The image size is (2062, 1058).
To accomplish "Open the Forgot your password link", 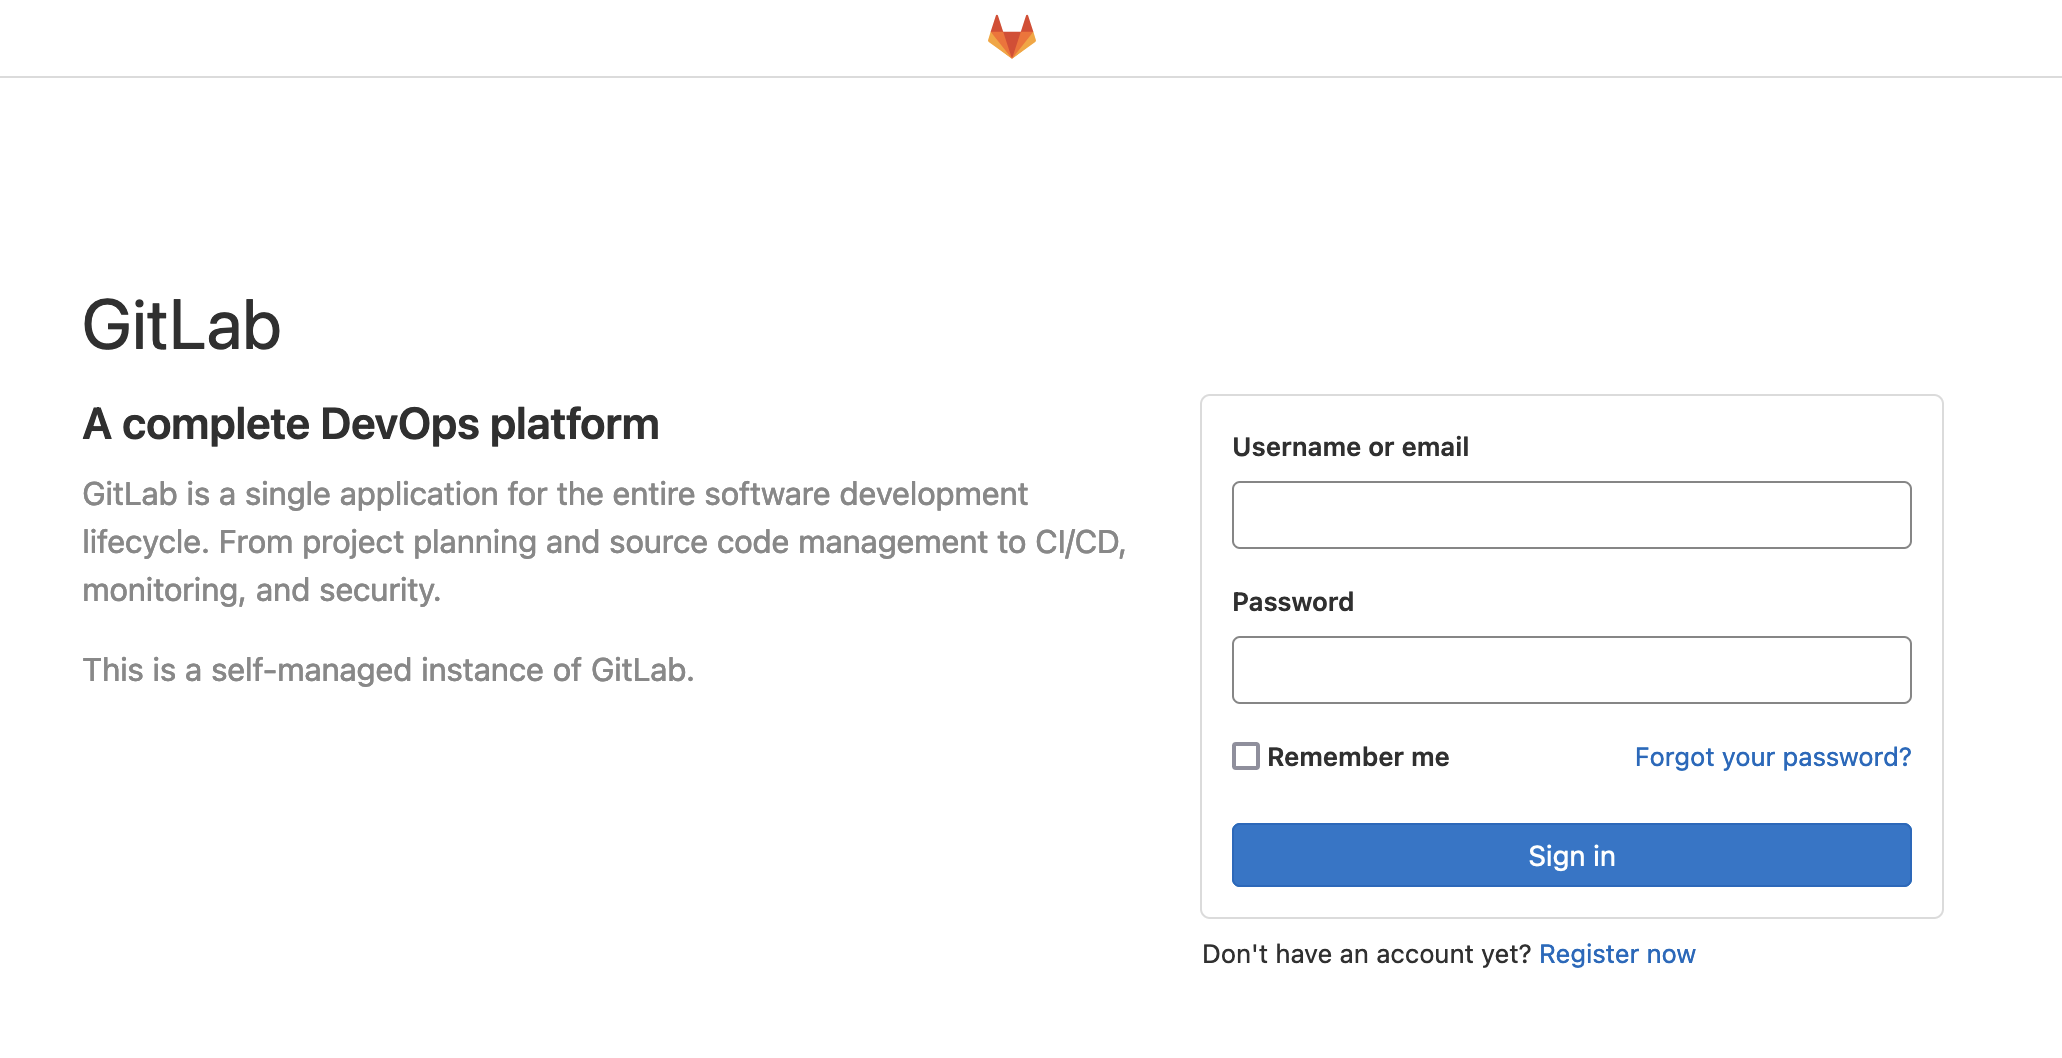I will (1772, 757).
